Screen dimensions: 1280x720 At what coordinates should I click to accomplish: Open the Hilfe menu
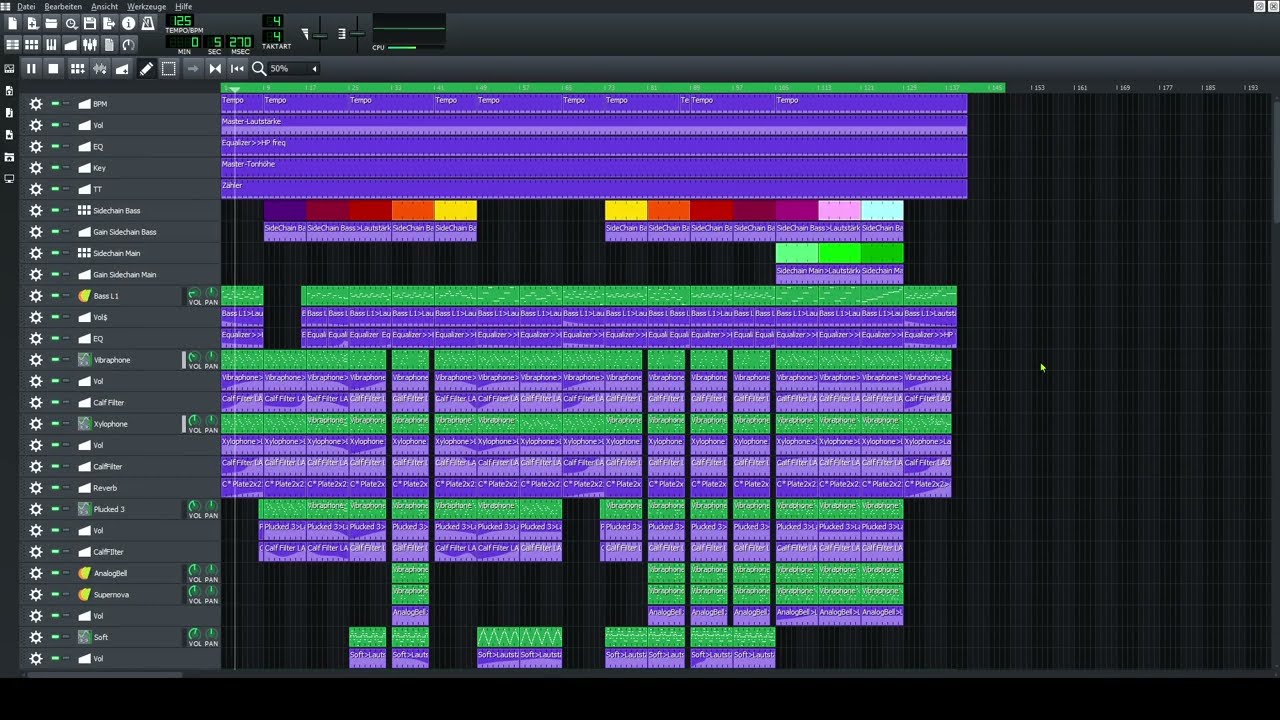pos(183,6)
